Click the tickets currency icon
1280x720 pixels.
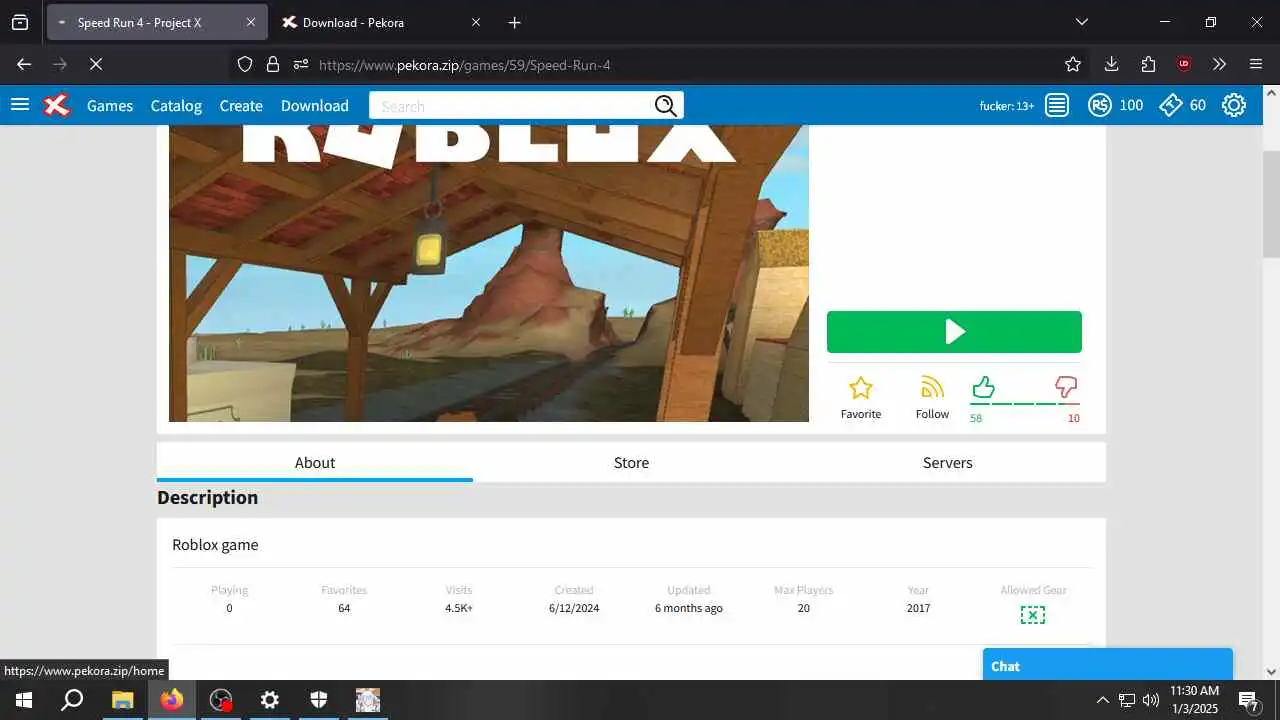click(x=1171, y=105)
